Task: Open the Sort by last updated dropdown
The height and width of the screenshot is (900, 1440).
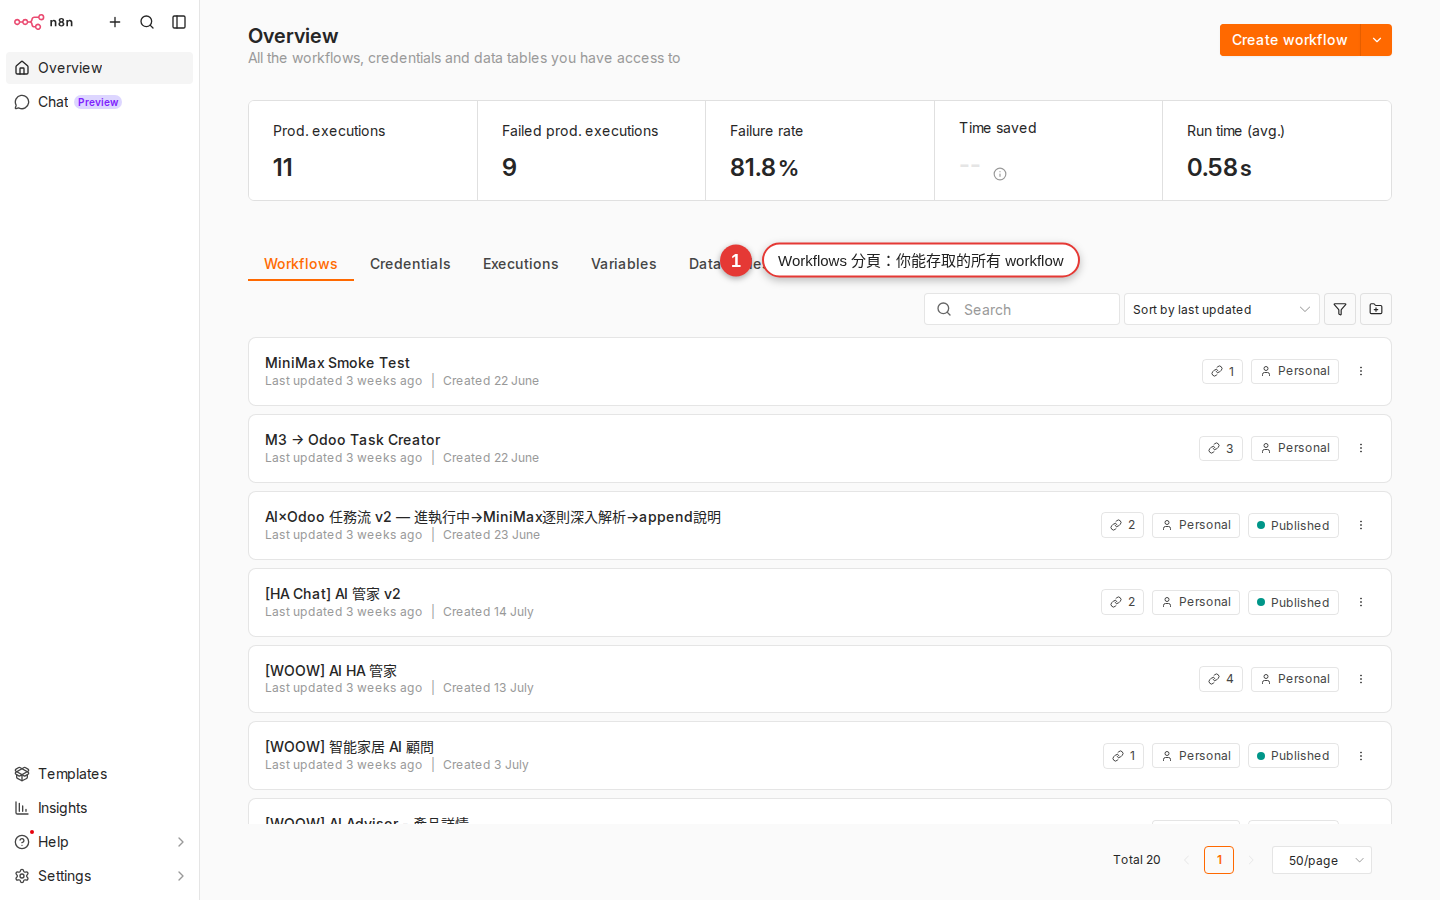Action: [x=1221, y=309]
